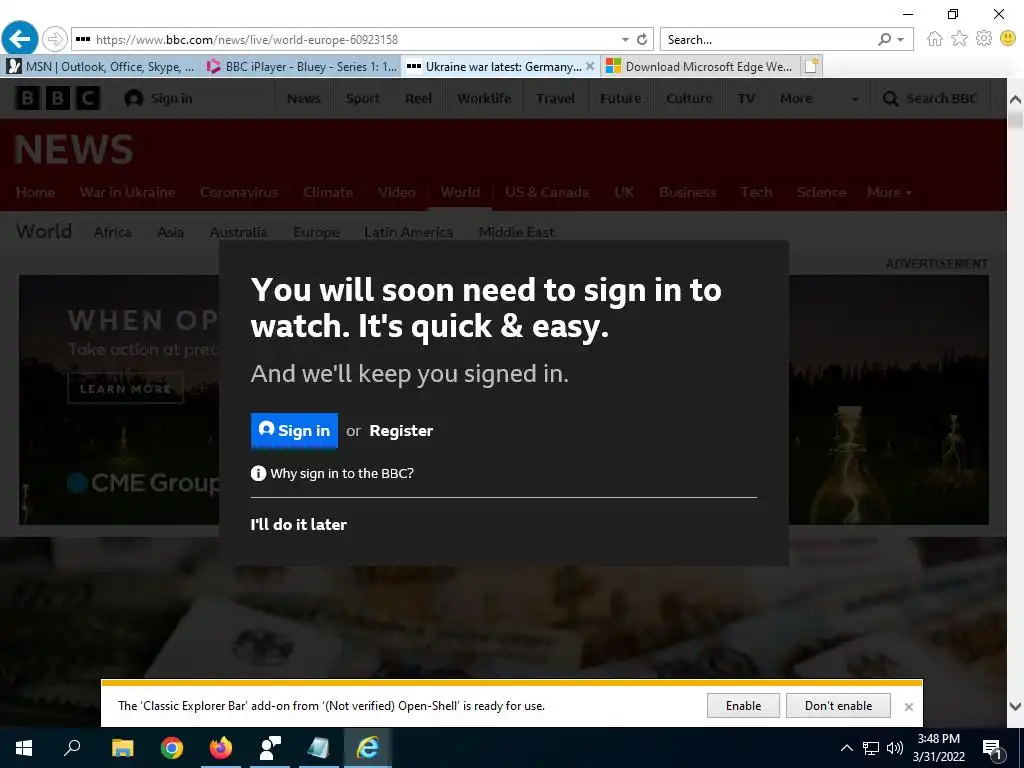Open the Europe world subsection
The image size is (1024, 768).
tap(316, 232)
